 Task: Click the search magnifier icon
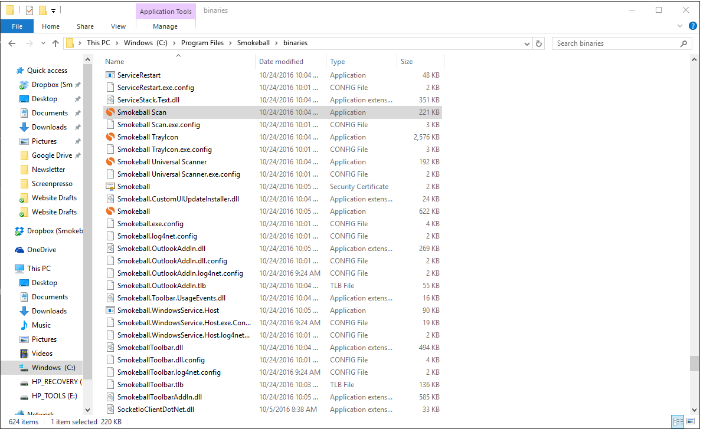pyautogui.click(x=684, y=44)
